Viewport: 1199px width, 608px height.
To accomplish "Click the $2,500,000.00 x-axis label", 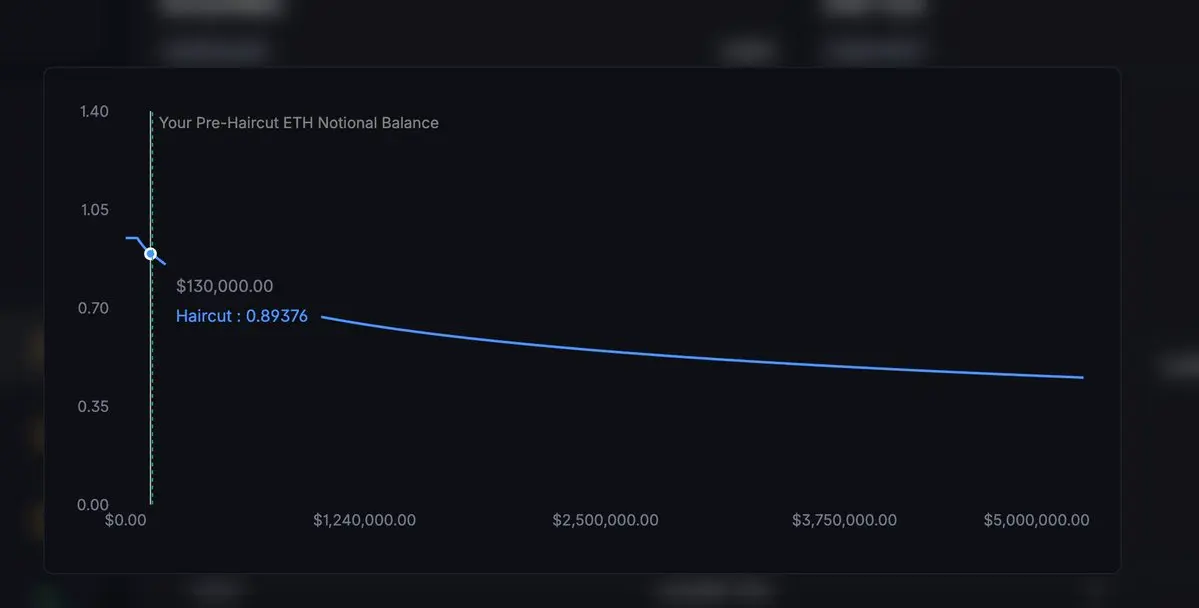I will click(x=606, y=520).
